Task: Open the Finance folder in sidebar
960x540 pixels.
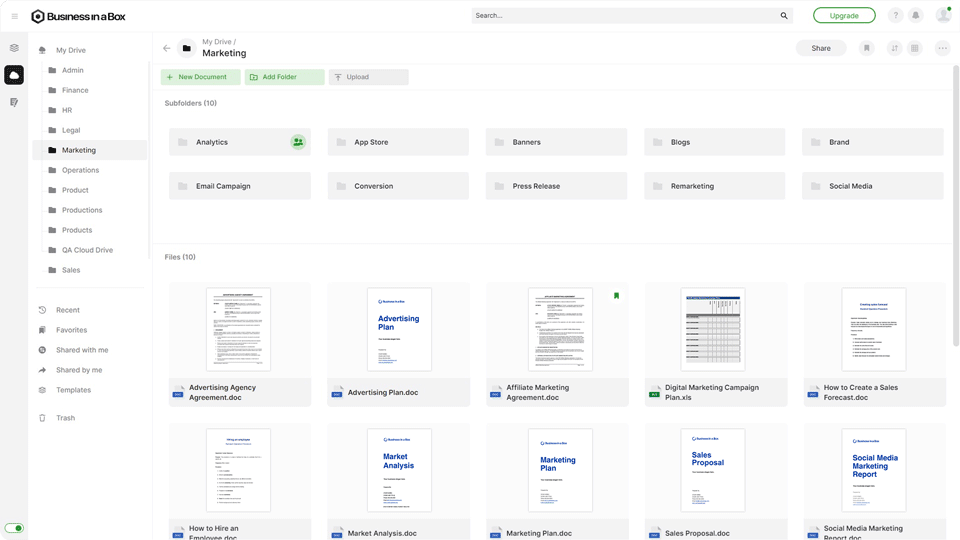Action: tap(75, 90)
